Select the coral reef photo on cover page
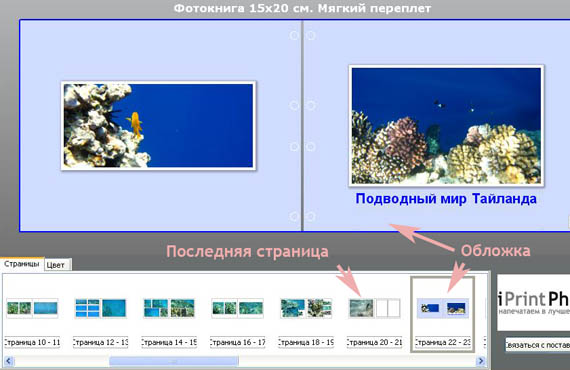Screen dimensions: 570x370 coord(446,126)
